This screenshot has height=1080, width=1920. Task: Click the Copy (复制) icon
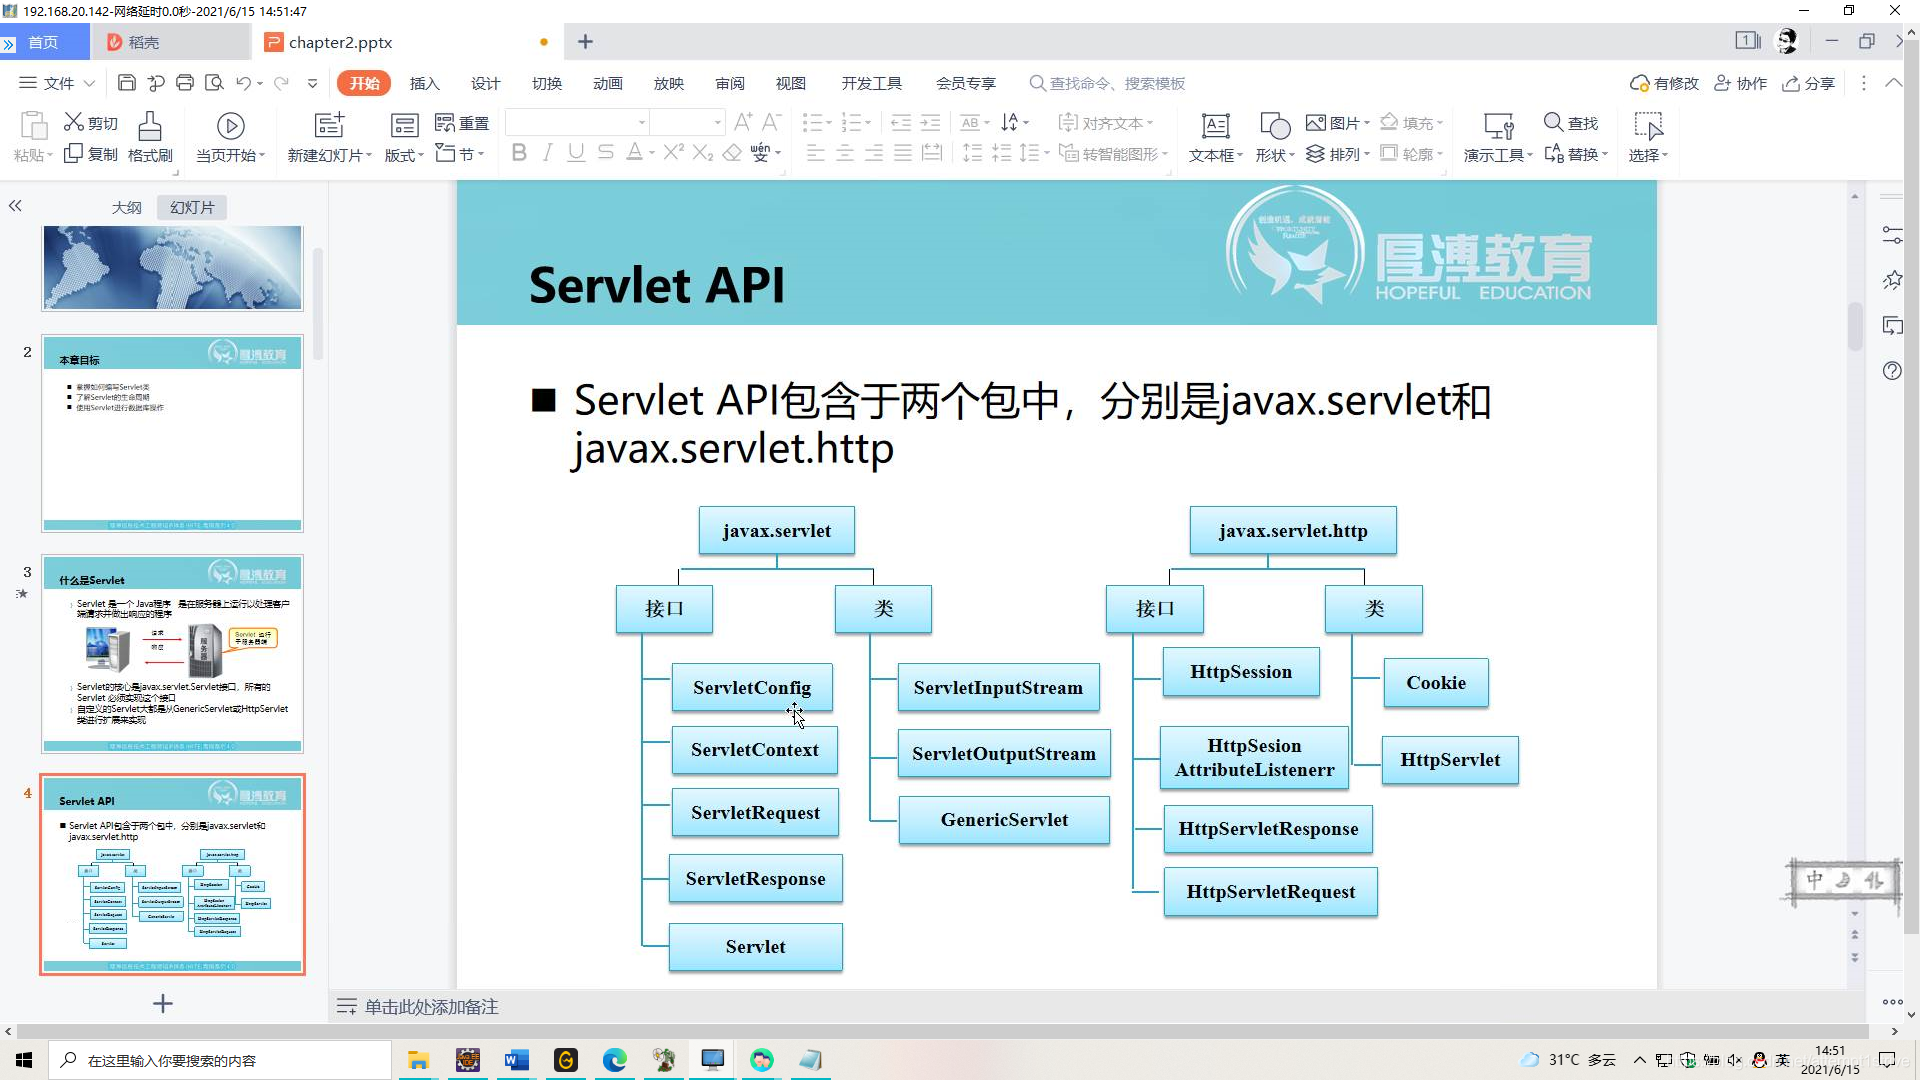tap(73, 154)
